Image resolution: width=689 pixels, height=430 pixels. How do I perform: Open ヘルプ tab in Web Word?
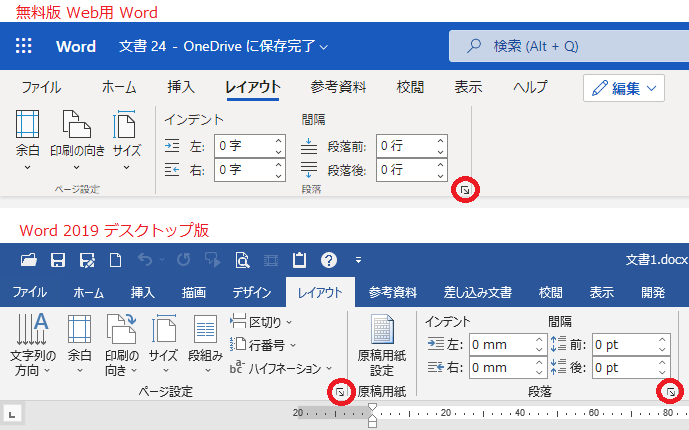point(530,87)
